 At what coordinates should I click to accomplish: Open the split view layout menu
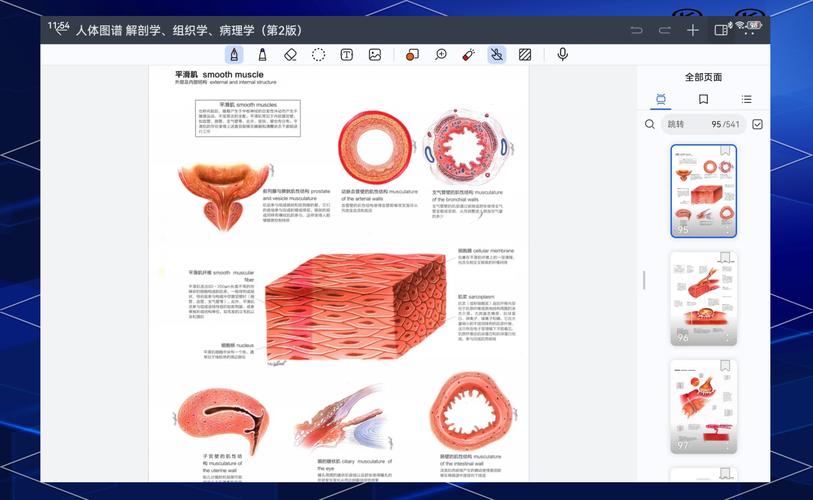pyautogui.click(x=721, y=30)
